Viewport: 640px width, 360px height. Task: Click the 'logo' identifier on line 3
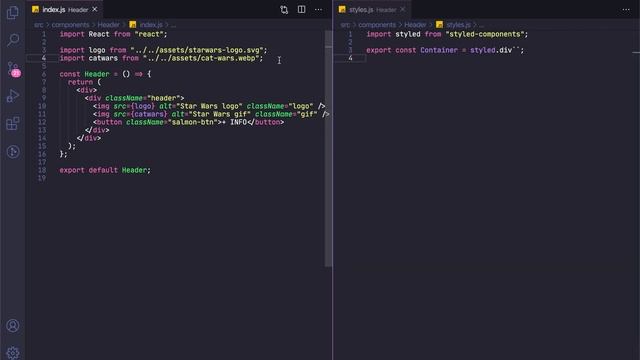[x=97, y=50]
